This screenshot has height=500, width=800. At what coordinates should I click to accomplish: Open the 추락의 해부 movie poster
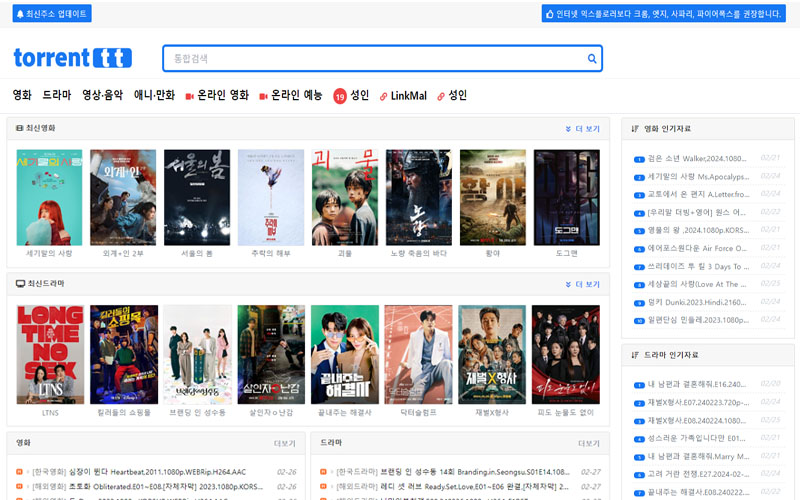click(x=271, y=197)
